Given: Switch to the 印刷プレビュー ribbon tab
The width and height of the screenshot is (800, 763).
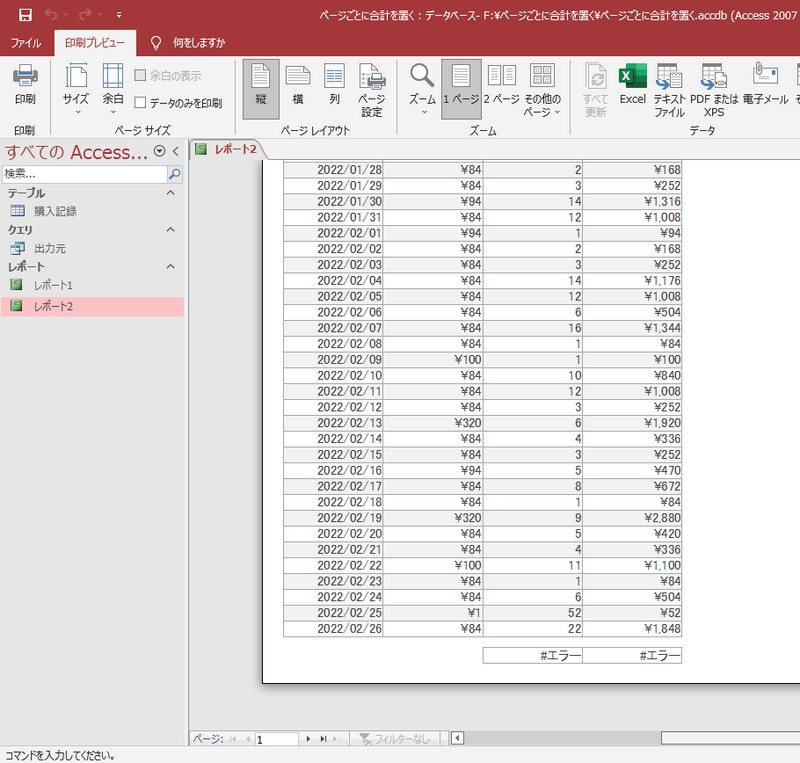Looking at the screenshot, I should coord(95,43).
